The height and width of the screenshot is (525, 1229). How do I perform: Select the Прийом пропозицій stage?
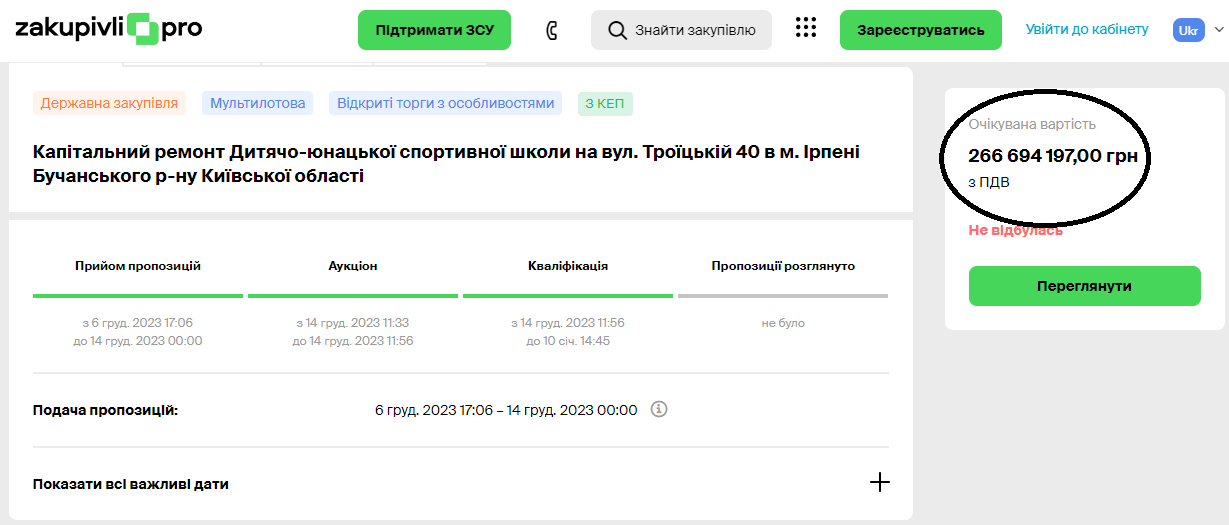pos(138,266)
